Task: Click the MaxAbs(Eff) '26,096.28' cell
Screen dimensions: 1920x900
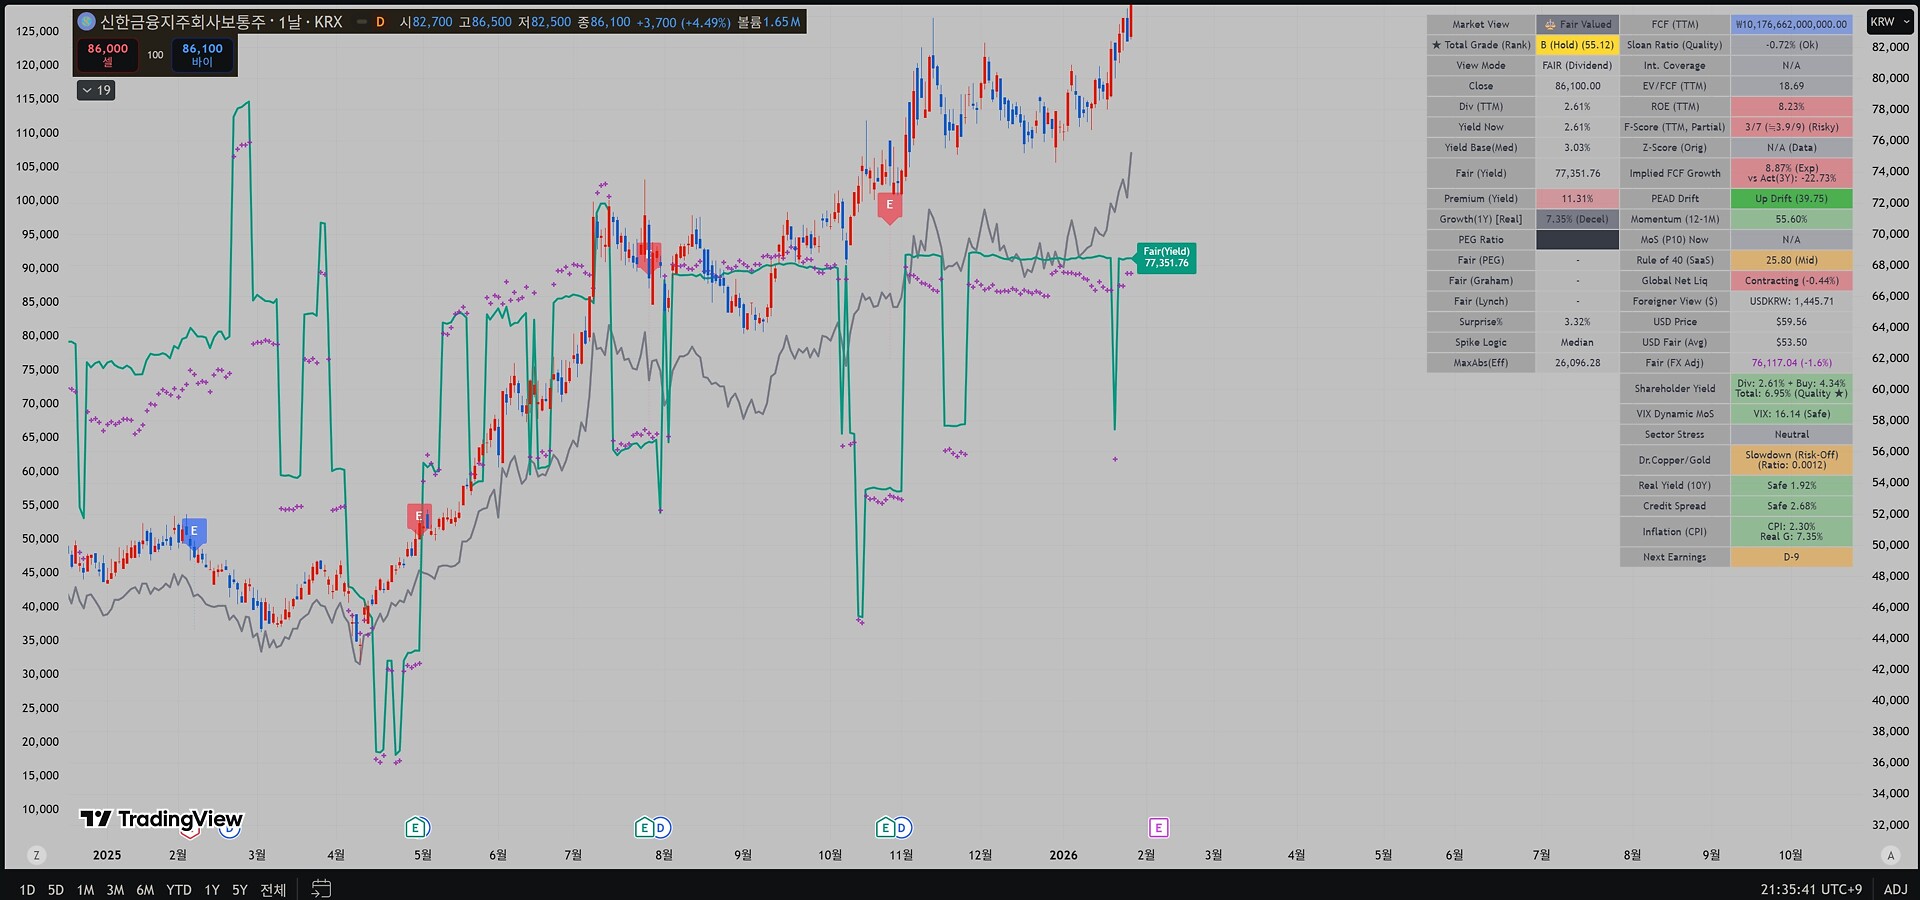Action: tap(1577, 363)
